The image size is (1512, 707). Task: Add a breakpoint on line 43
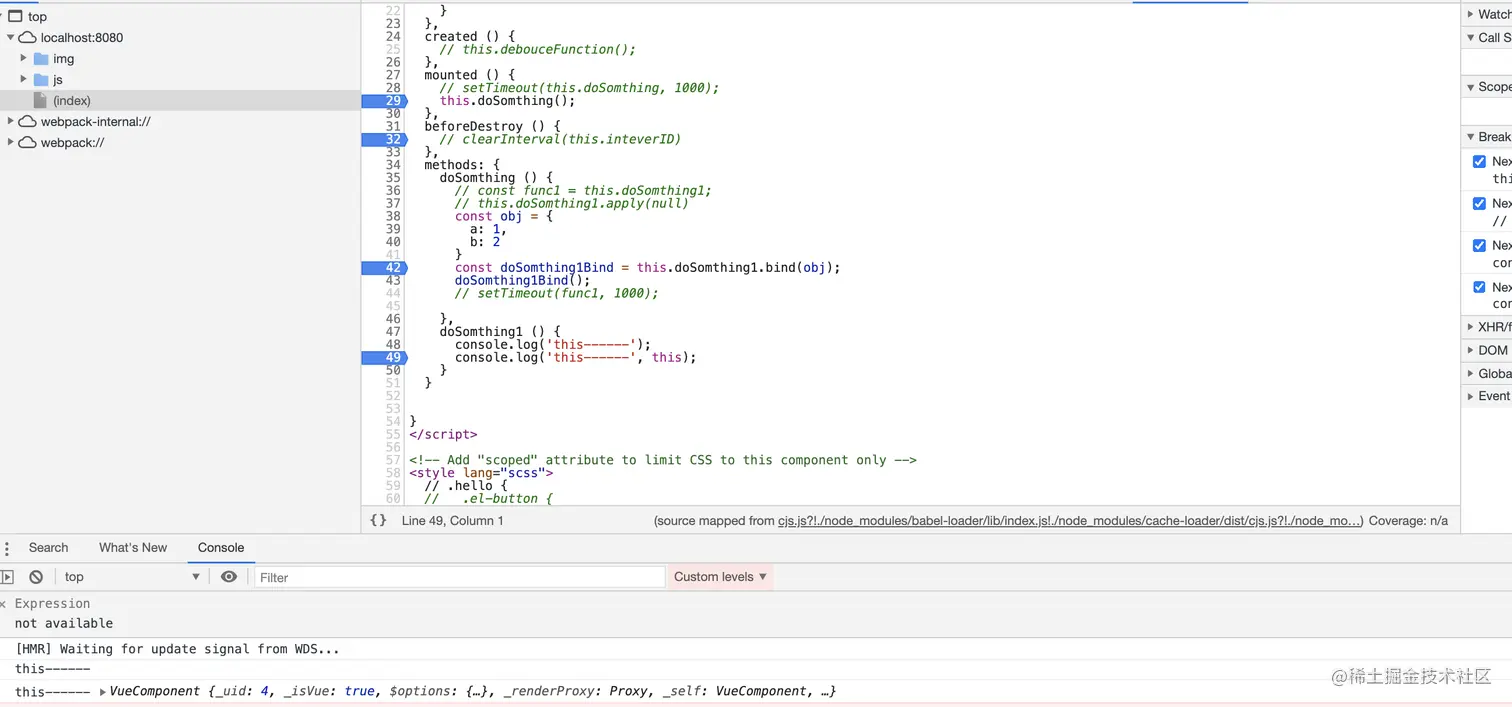(392, 280)
